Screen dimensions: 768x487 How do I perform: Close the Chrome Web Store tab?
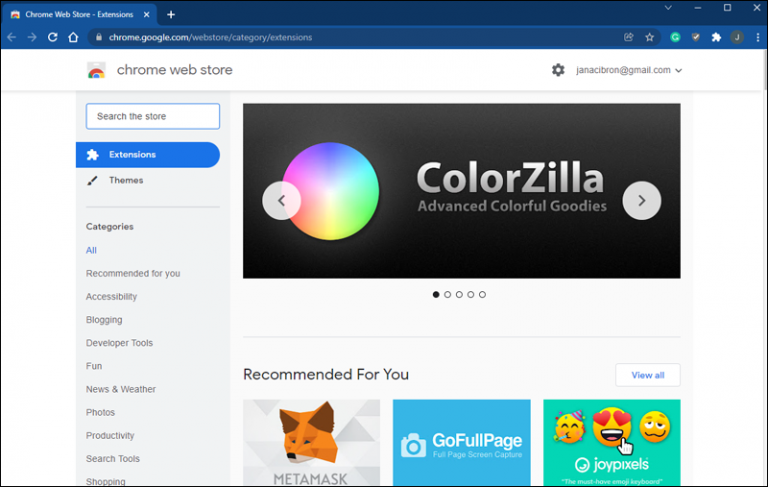[x=146, y=15]
